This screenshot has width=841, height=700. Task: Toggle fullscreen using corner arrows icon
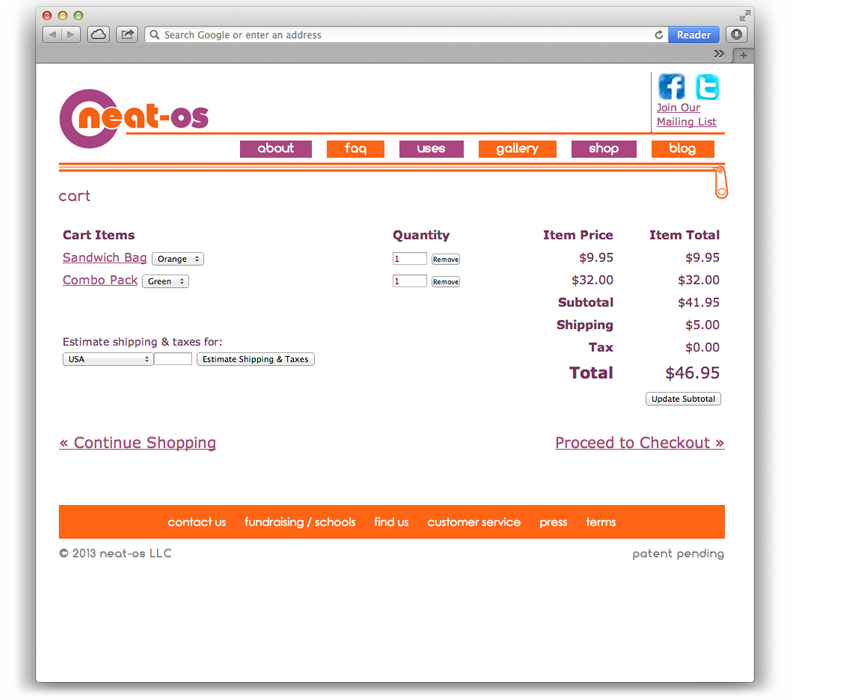pyautogui.click(x=745, y=15)
